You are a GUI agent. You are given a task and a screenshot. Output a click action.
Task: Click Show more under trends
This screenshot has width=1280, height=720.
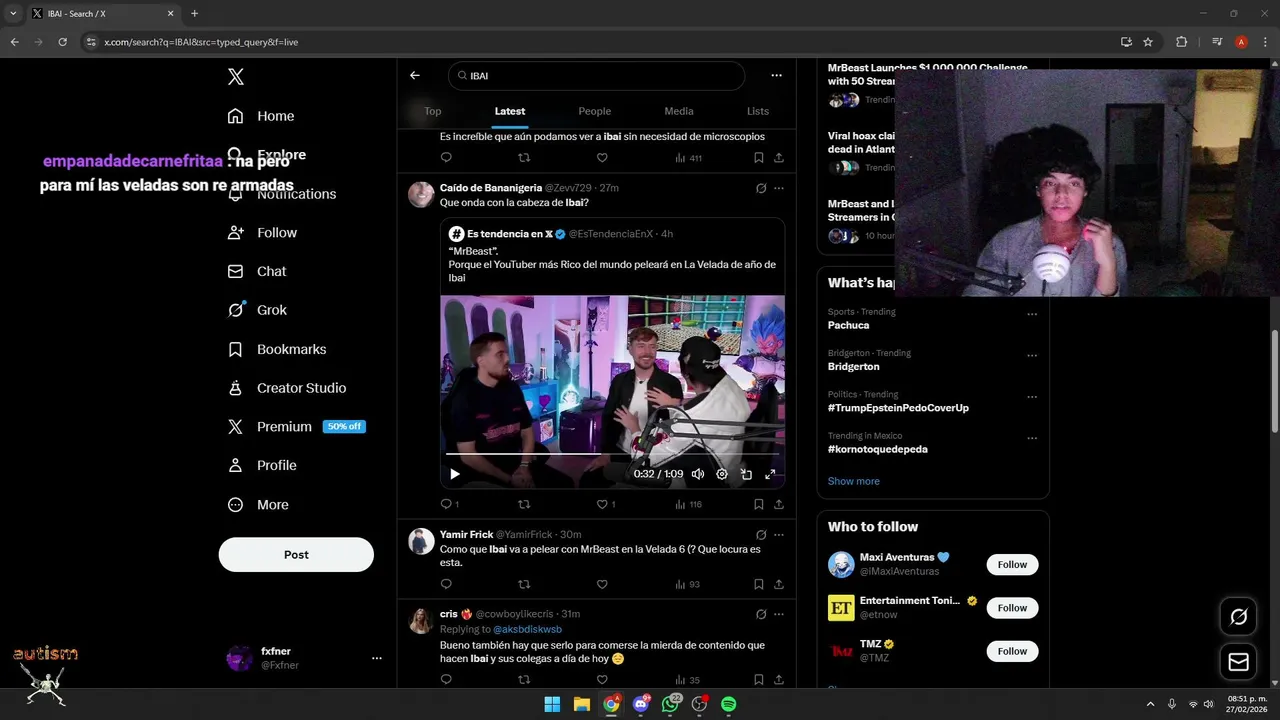pos(854,481)
